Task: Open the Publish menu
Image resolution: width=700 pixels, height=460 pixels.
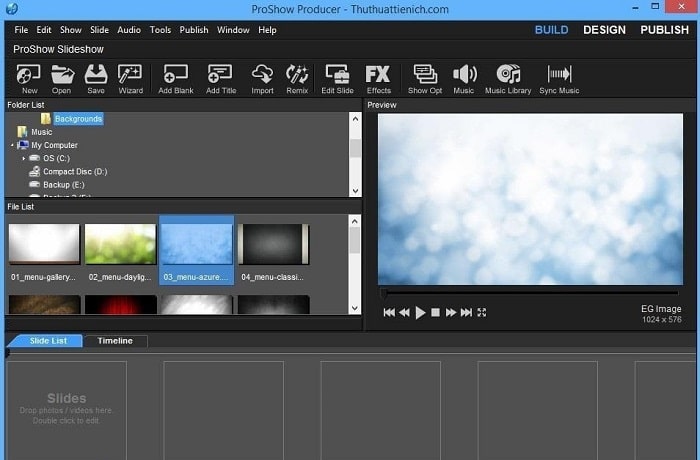Action: tap(194, 30)
